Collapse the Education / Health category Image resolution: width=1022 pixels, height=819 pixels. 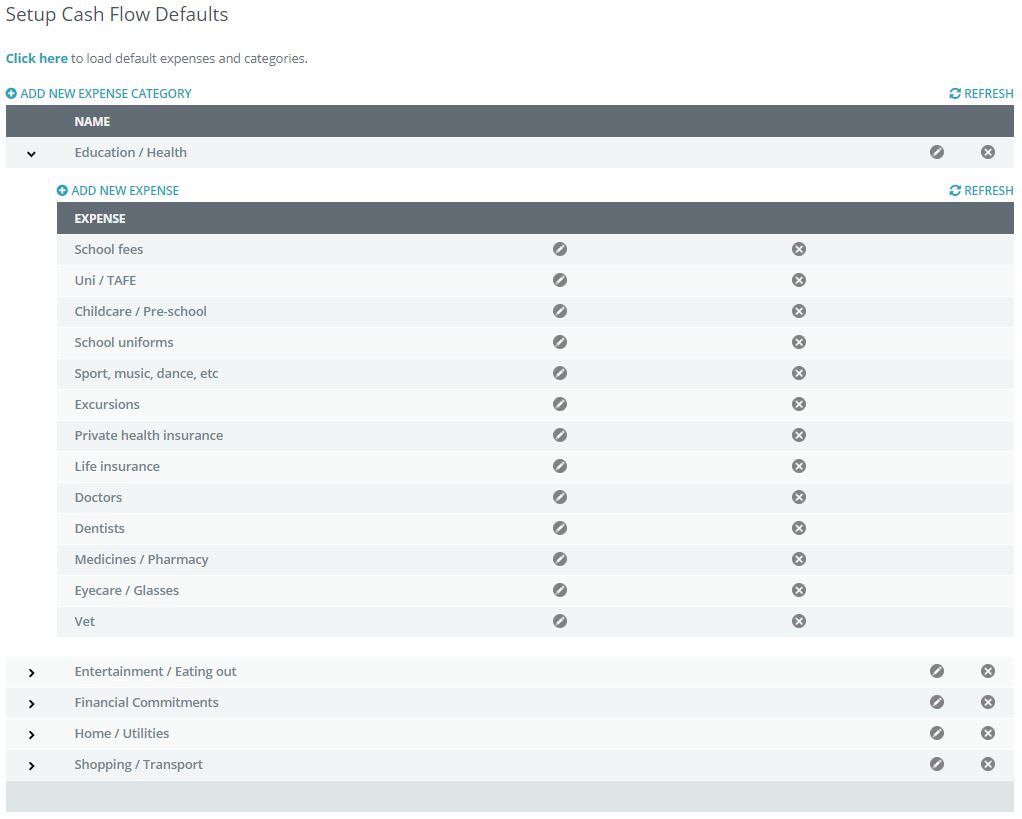click(31, 153)
